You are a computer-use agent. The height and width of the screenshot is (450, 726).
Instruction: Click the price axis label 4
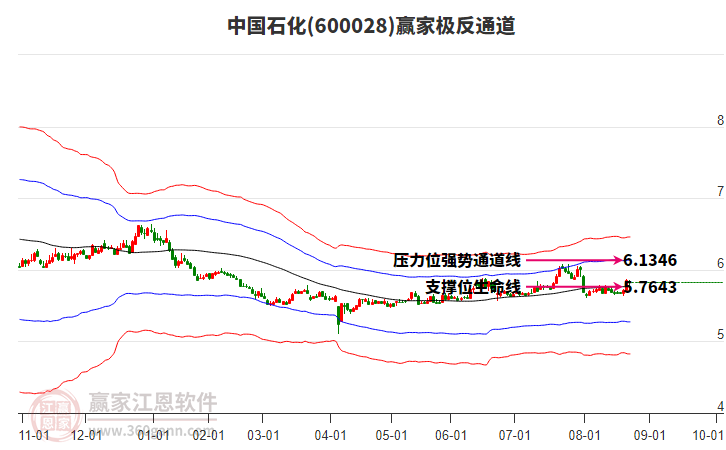[x=720, y=406]
